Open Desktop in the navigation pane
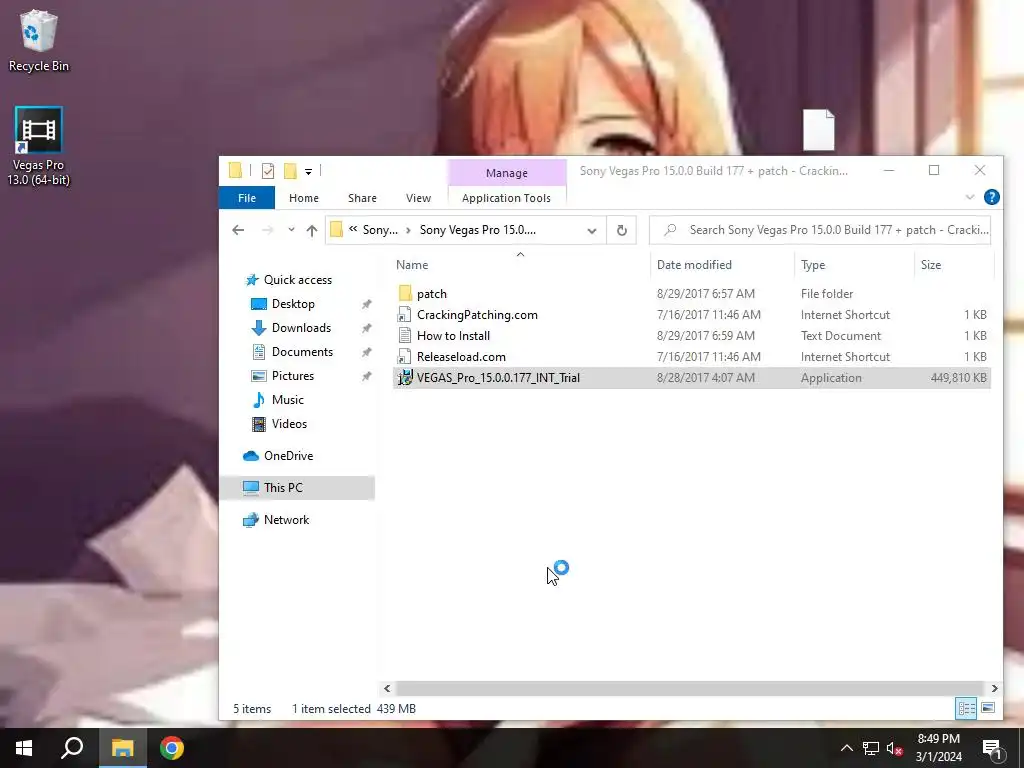Viewport: 1024px width, 768px height. point(293,304)
